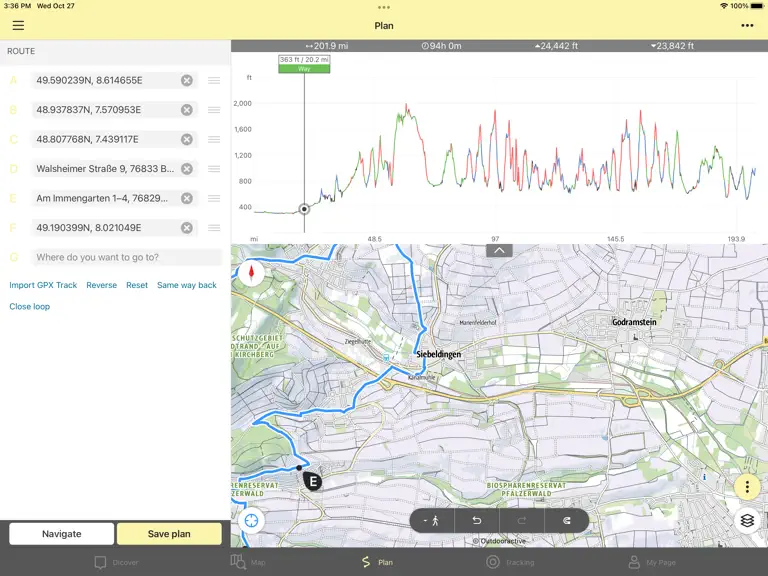Click the undo arrow in map toolbar
768x576 pixels.
pyautogui.click(x=477, y=521)
